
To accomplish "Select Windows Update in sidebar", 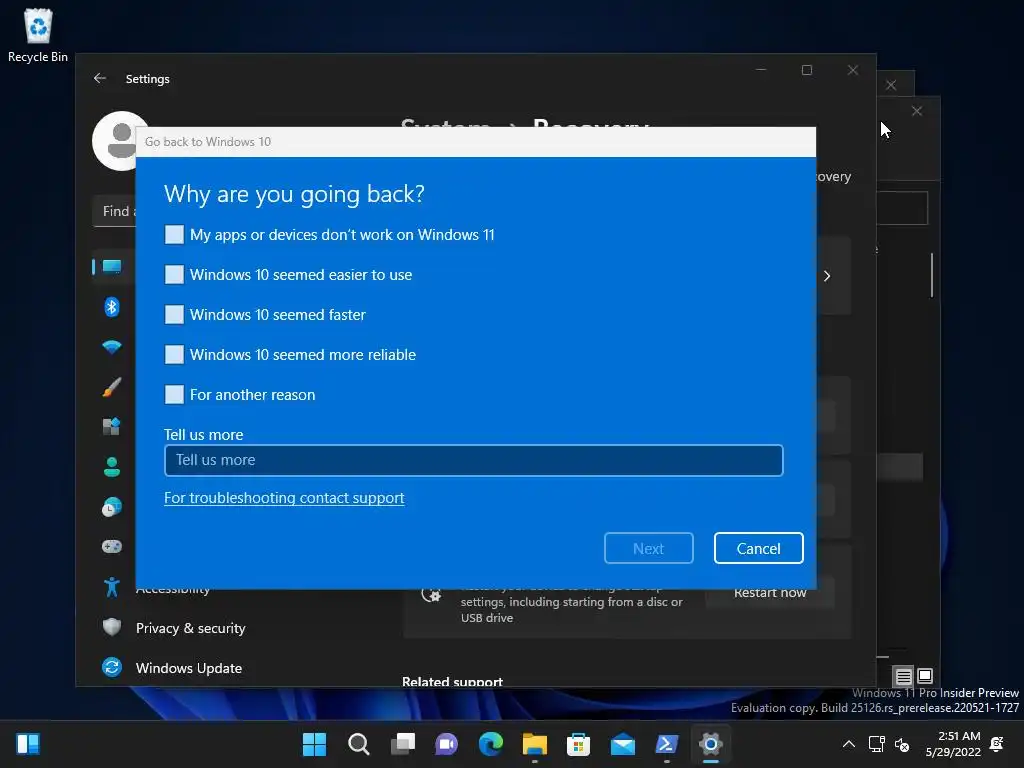I will pyautogui.click(x=189, y=668).
